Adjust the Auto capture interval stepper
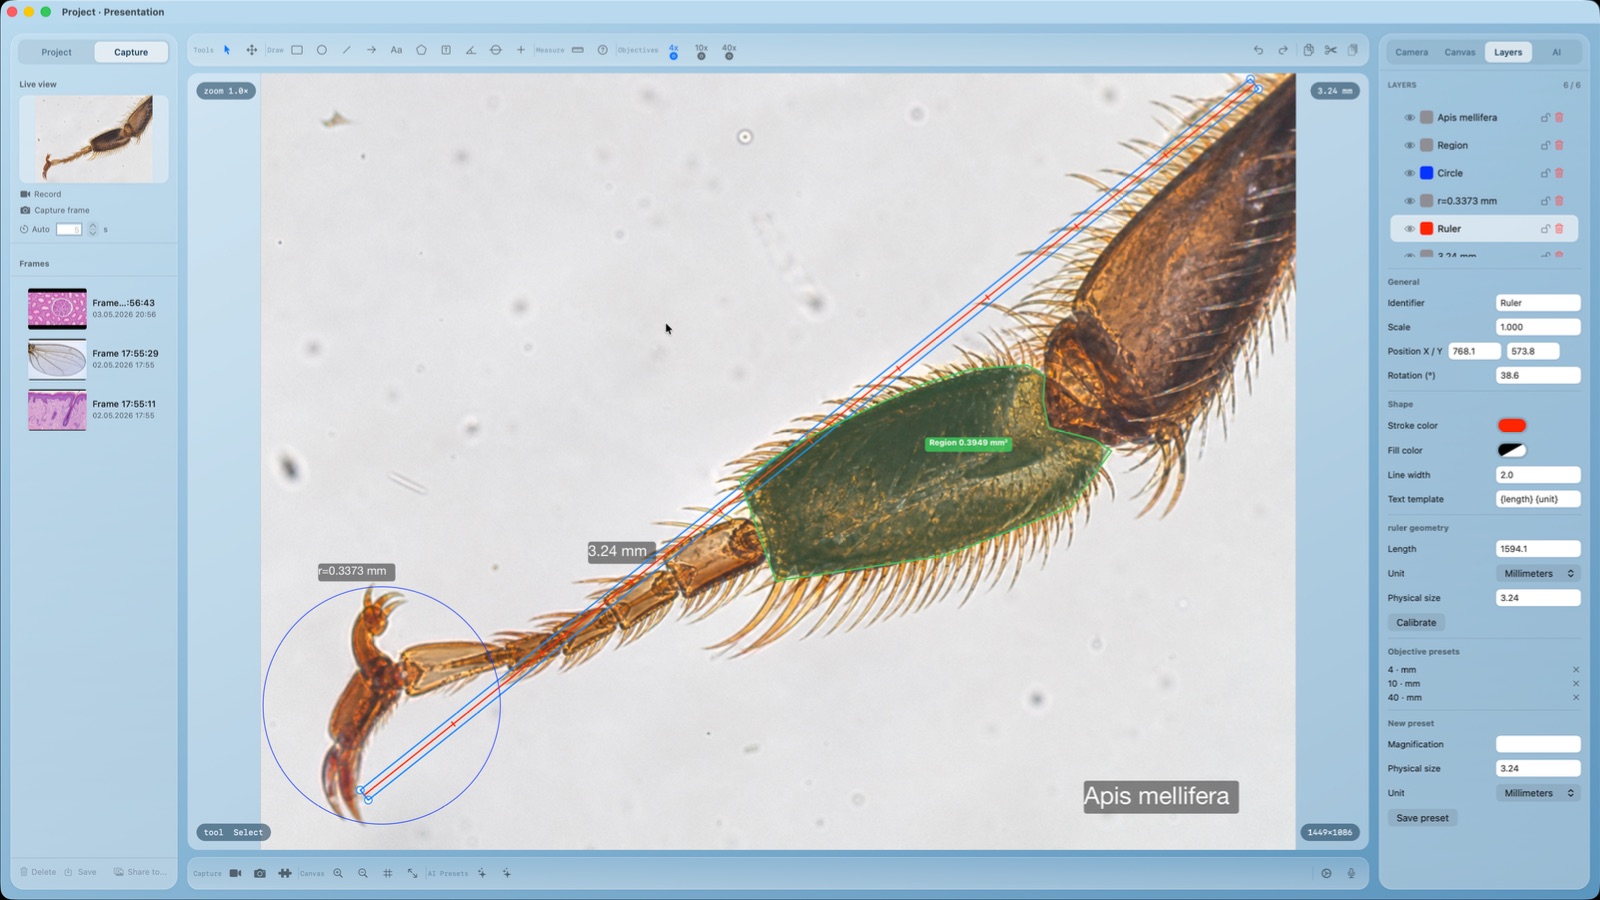This screenshot has height=900, width=1600. pos(93,229)
